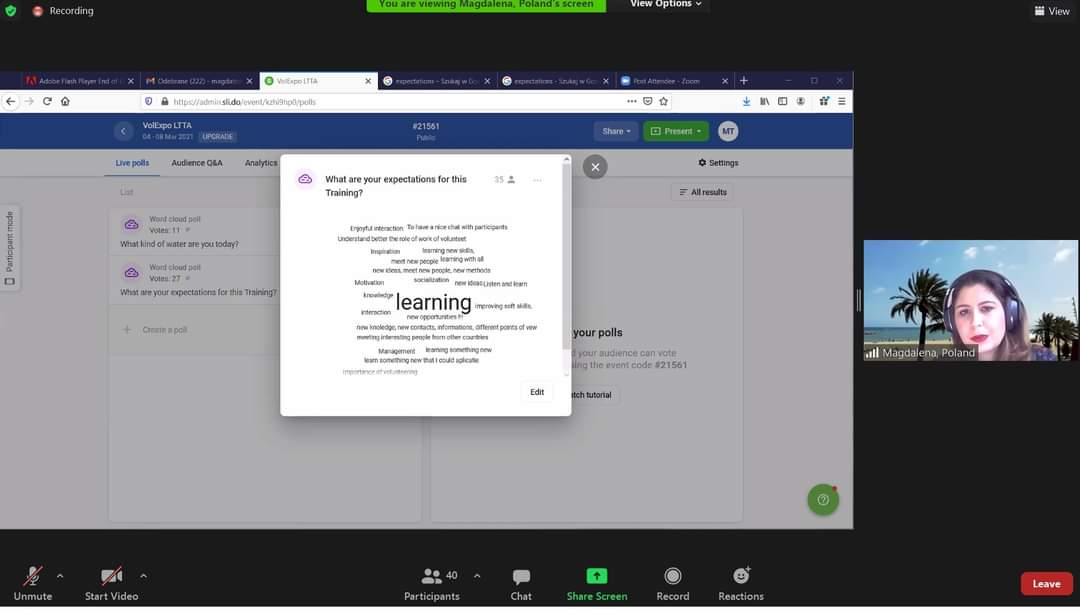Go back using Slido back chevron
The width and height of the screenshot is (1080, 610).
[x=123, y=131]
